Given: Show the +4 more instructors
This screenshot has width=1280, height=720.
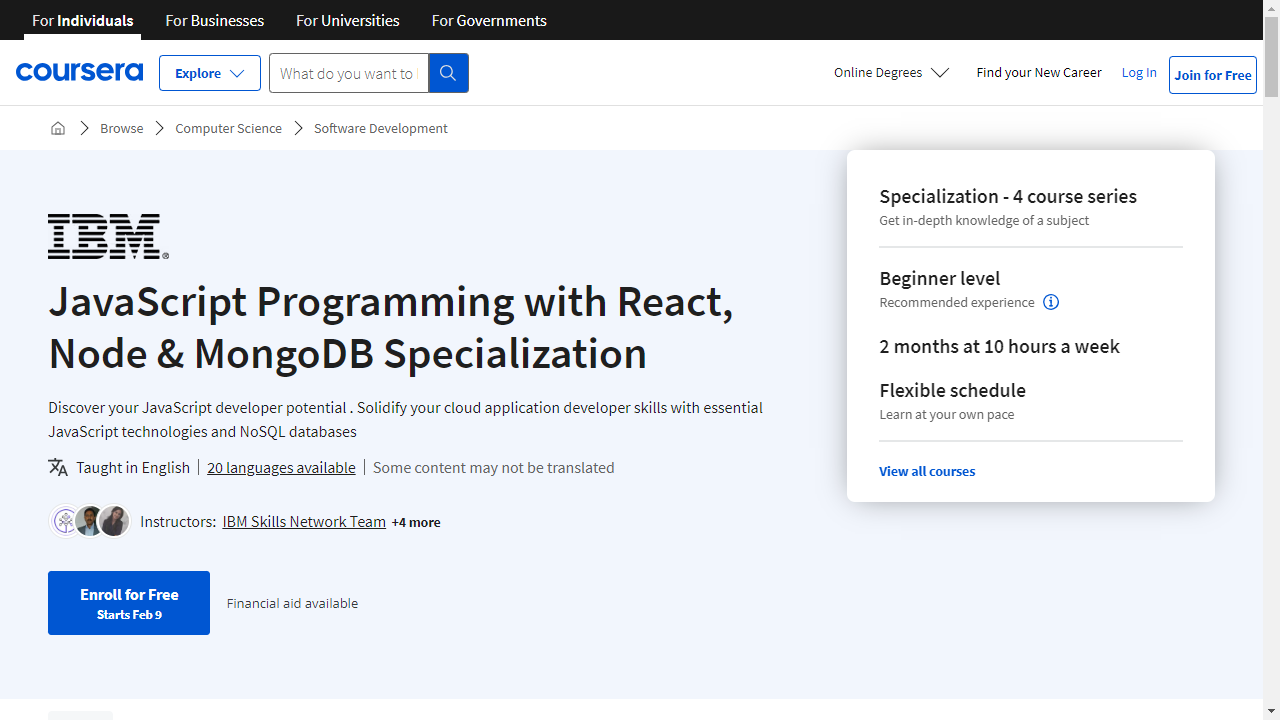Looking at the screenshot, I should tap(416, 522).
